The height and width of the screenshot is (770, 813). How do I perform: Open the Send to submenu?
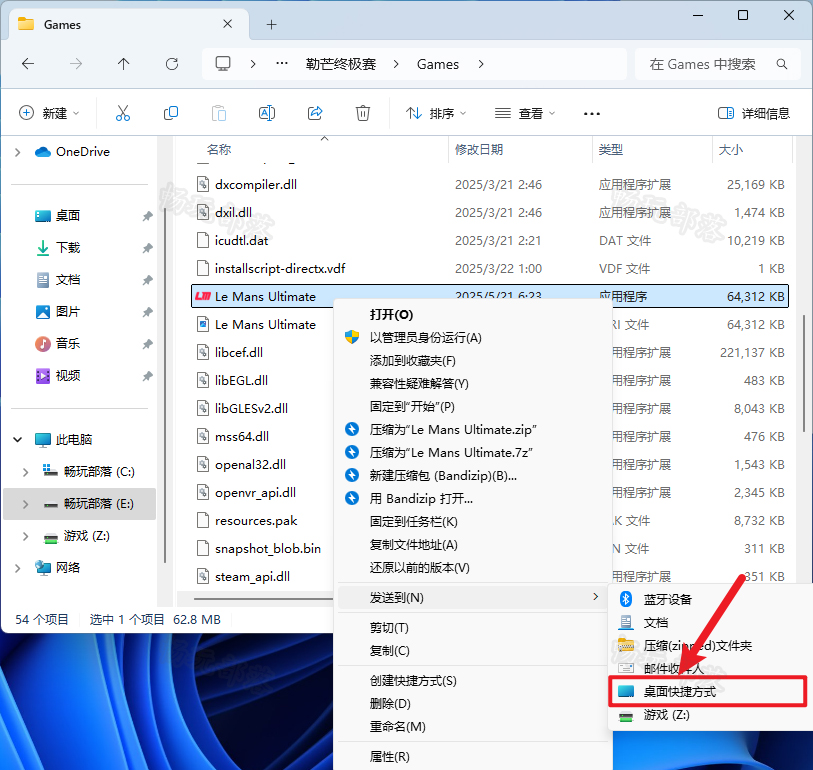point(473,598)
